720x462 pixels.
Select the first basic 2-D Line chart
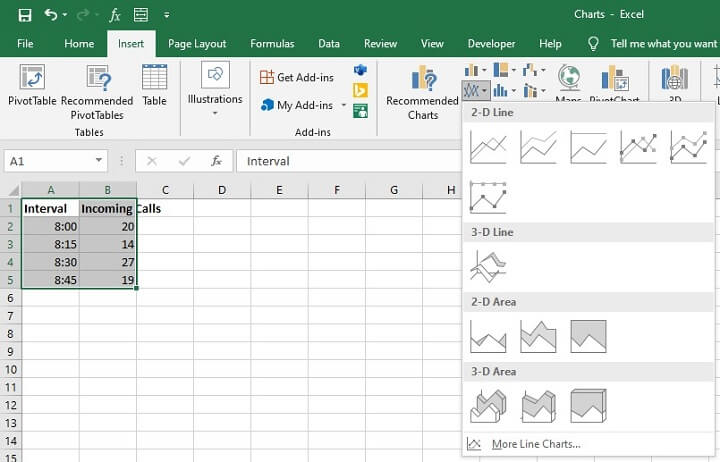point(488,147)
